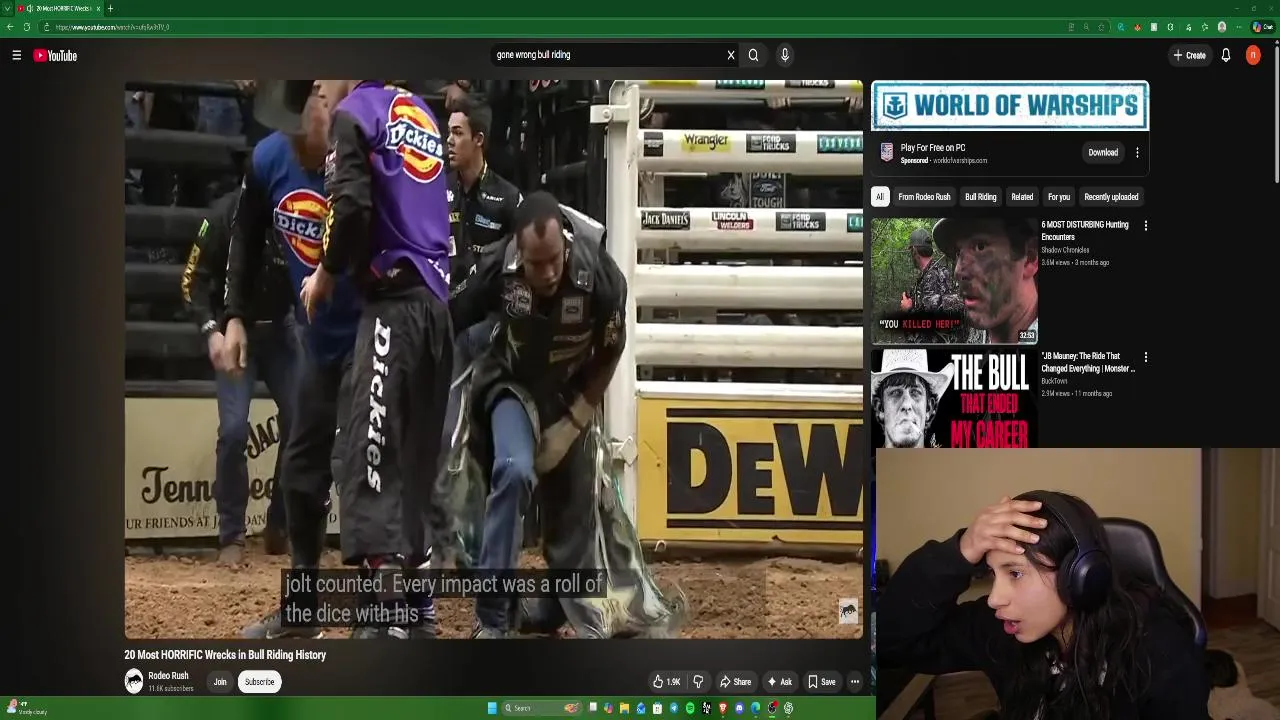1280x720 pixels.
Task: Open the browser profile picture
Action: click(x=1221, y=27)
